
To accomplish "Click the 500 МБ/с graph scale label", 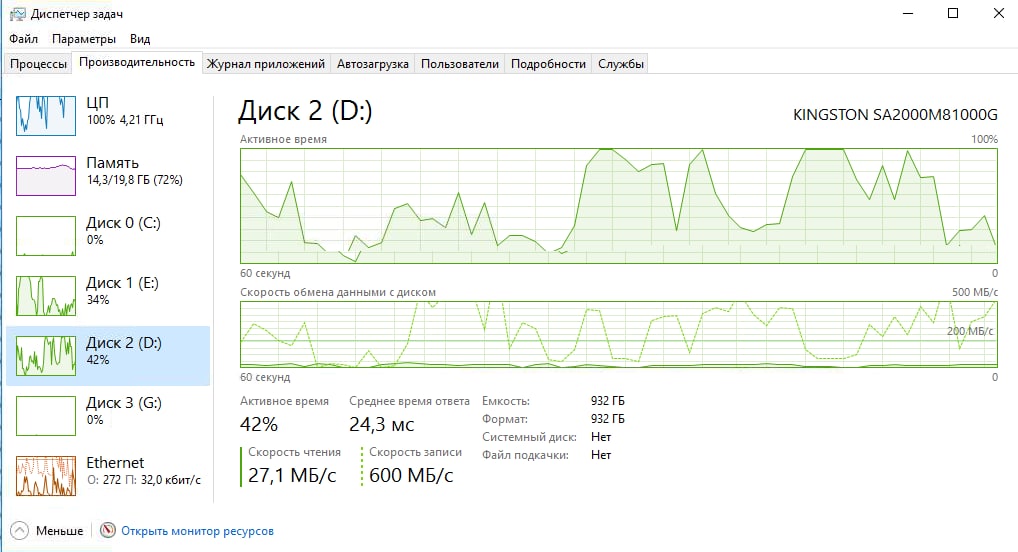I will 975,292.
